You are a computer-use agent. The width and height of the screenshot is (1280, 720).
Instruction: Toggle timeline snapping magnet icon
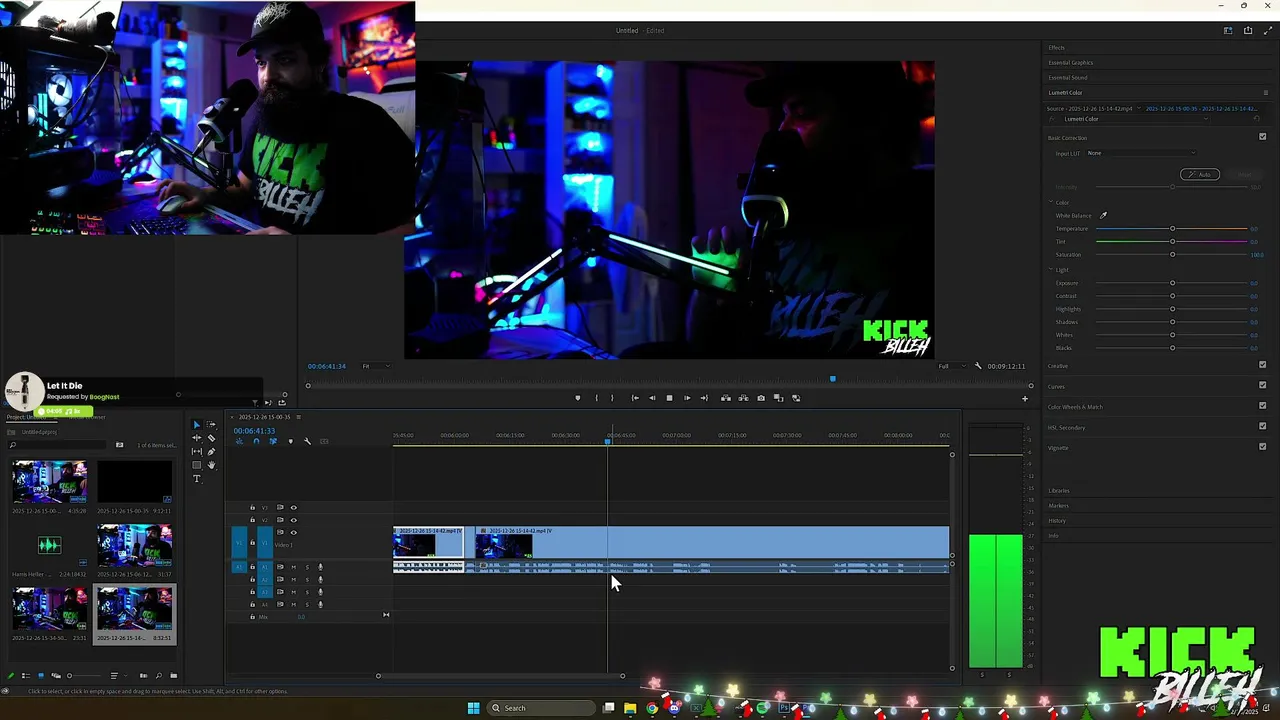256,441
